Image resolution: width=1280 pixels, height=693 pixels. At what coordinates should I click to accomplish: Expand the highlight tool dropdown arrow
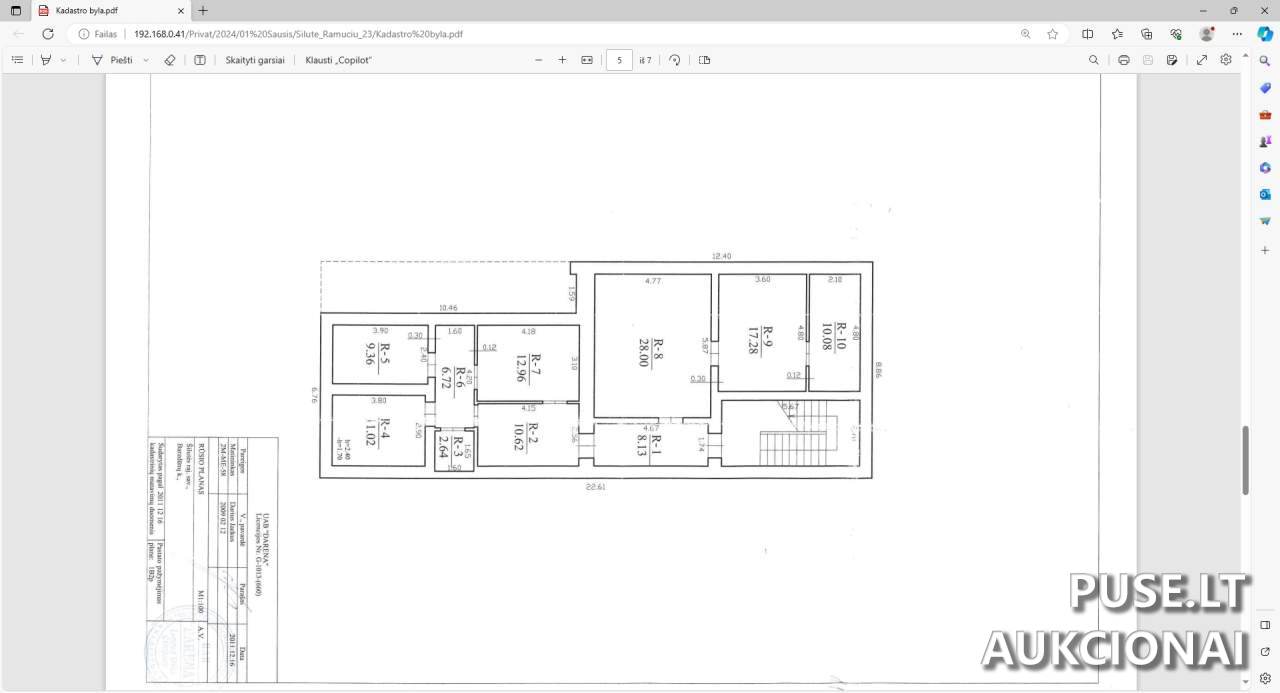(64, 60)
